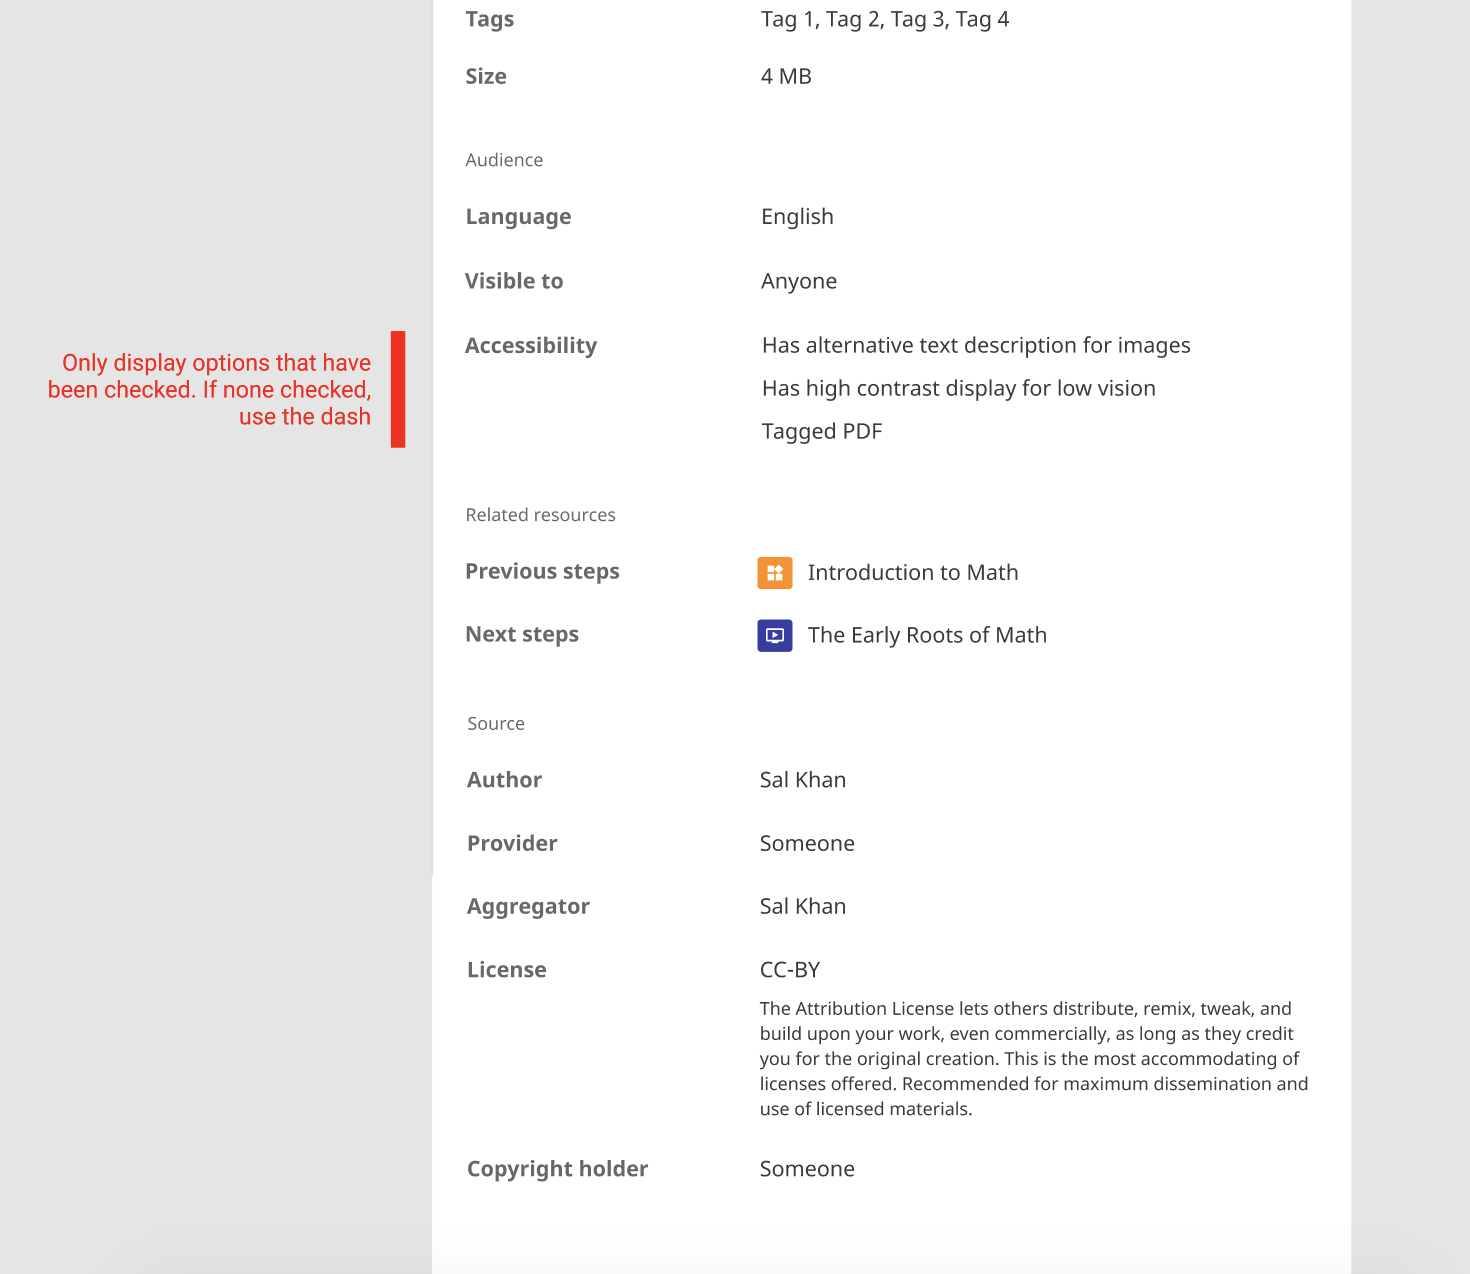Click the English language value
Viewport: 1470px width, 1274px height.
pos(797,217)
